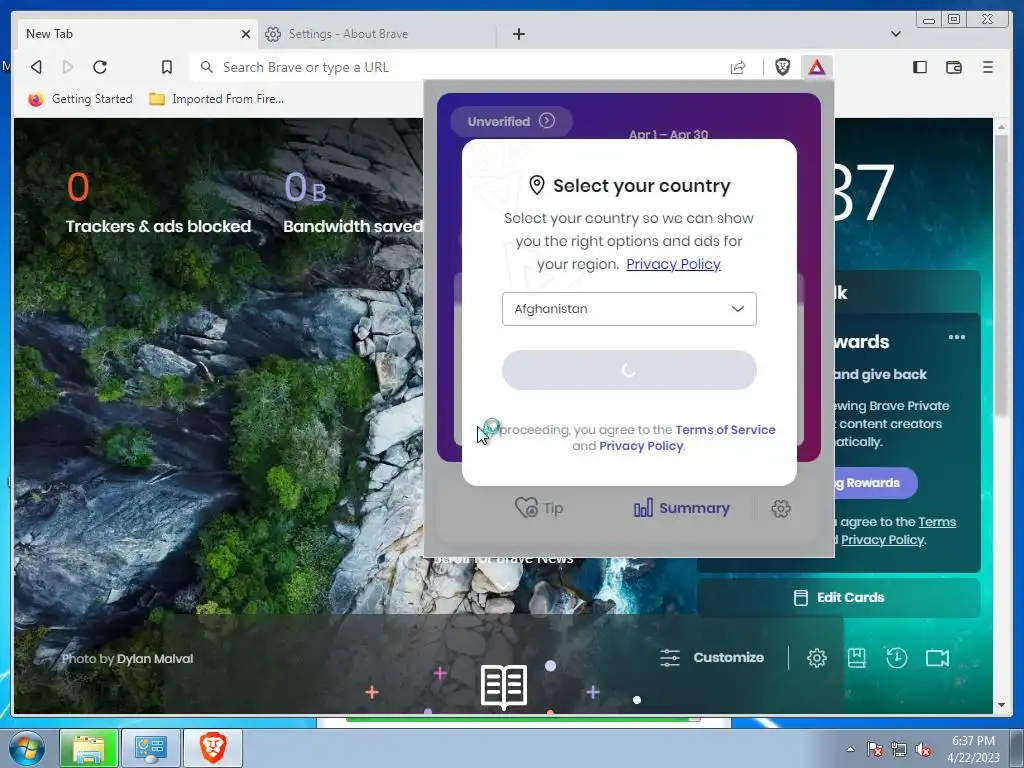Open the Afghanistan country dropdown

point(629,309)
